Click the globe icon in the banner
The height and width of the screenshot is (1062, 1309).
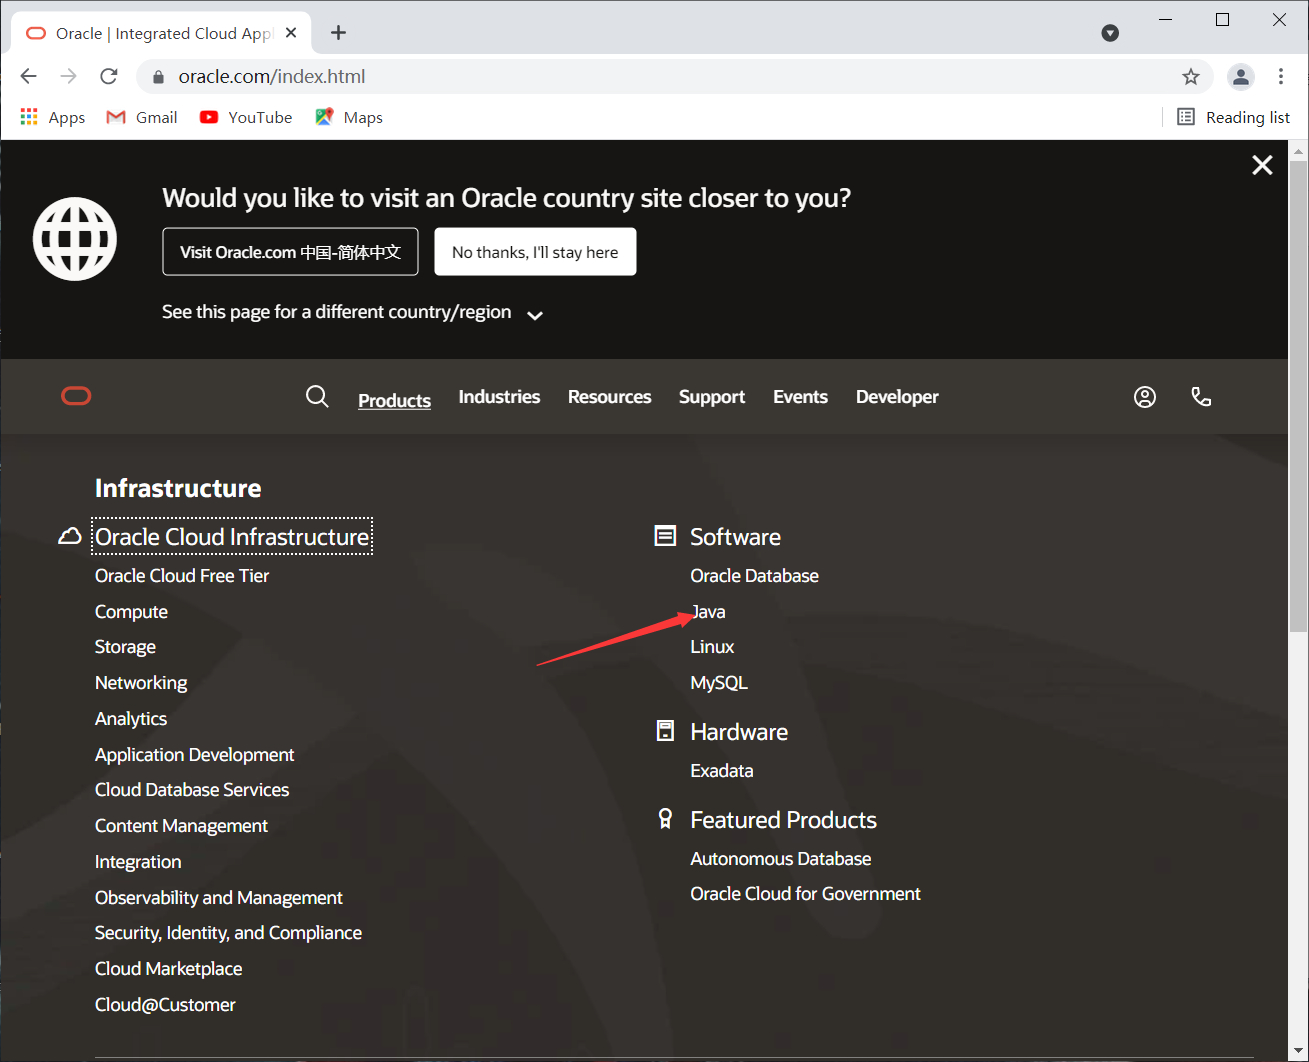(75, 239)
